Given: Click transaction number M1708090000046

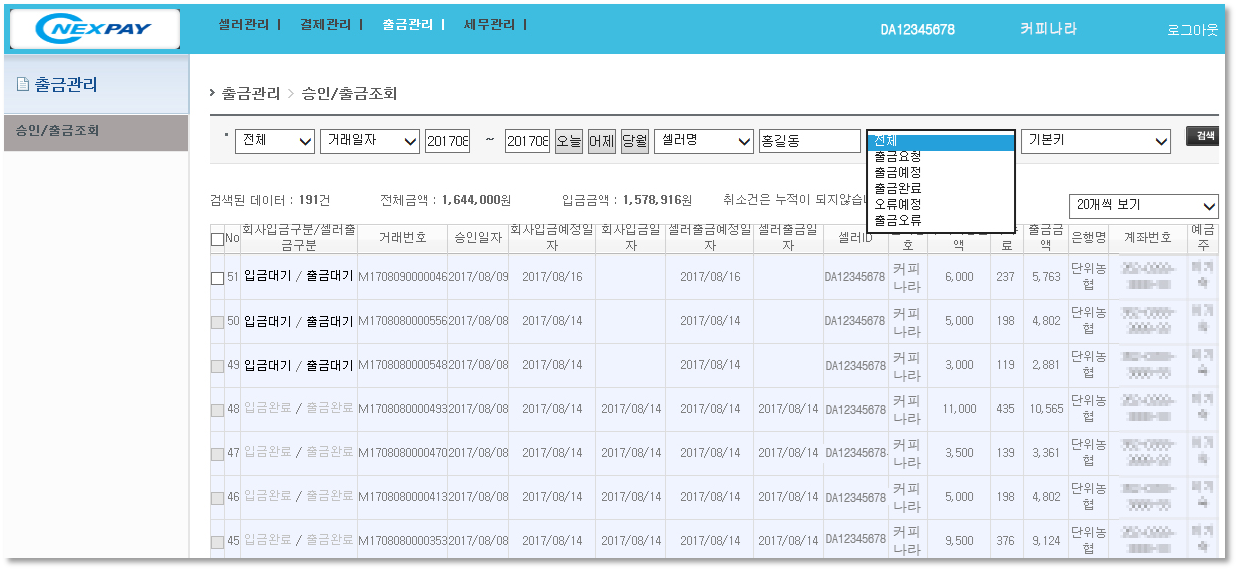Looking at the screenshot, I should (x=402, y=277).
